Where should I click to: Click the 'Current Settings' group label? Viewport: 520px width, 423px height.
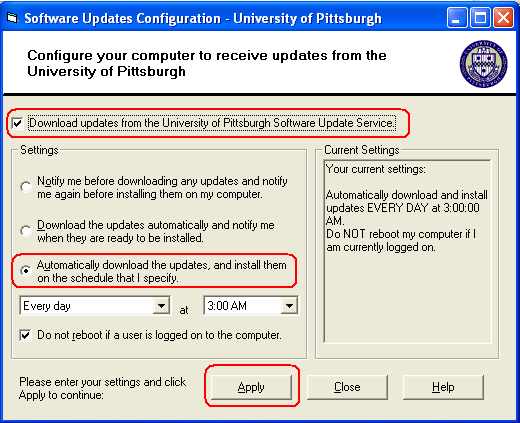pos(362,150)
